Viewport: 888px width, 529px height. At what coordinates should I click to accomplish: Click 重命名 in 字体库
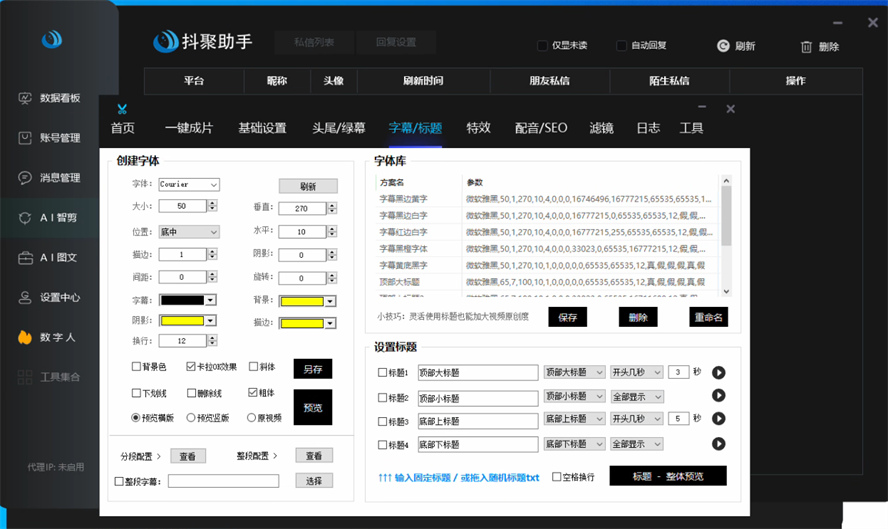click(x=708, y=317)
